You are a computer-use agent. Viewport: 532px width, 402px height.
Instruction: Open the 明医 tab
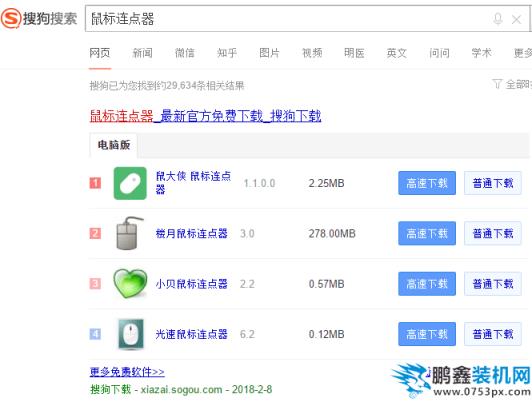click(354, 53)
